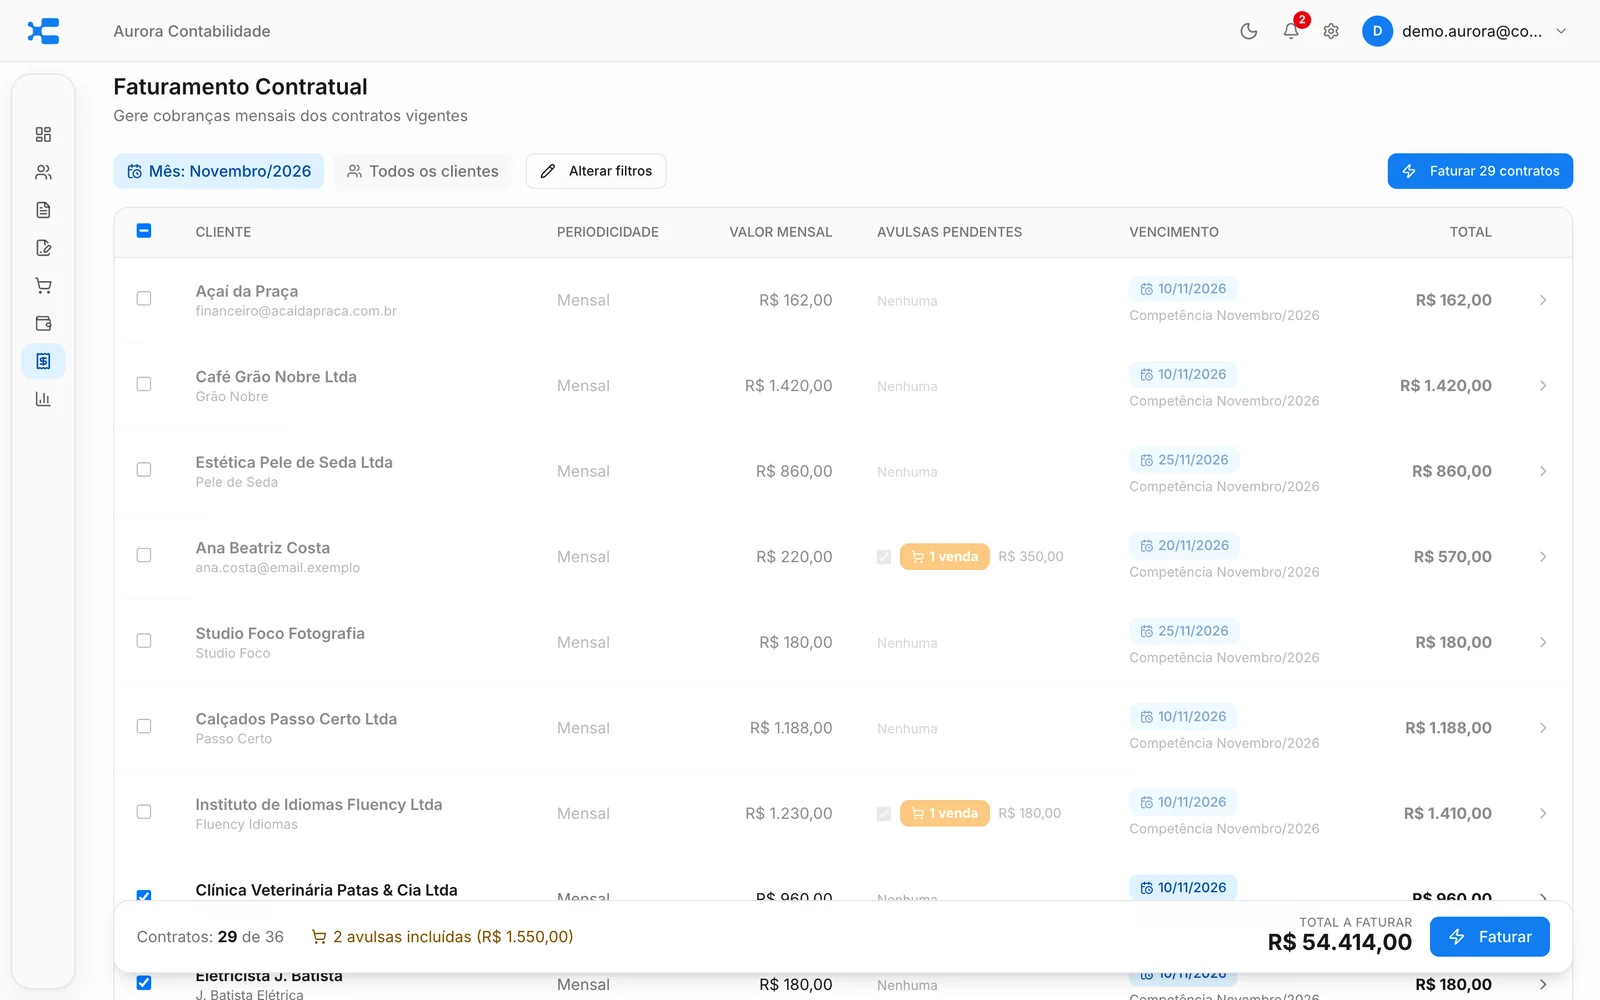This screenshot has height=1000, width=1600.
Task: Open the billing receipt sidebar icon
Action: [43, 361]
